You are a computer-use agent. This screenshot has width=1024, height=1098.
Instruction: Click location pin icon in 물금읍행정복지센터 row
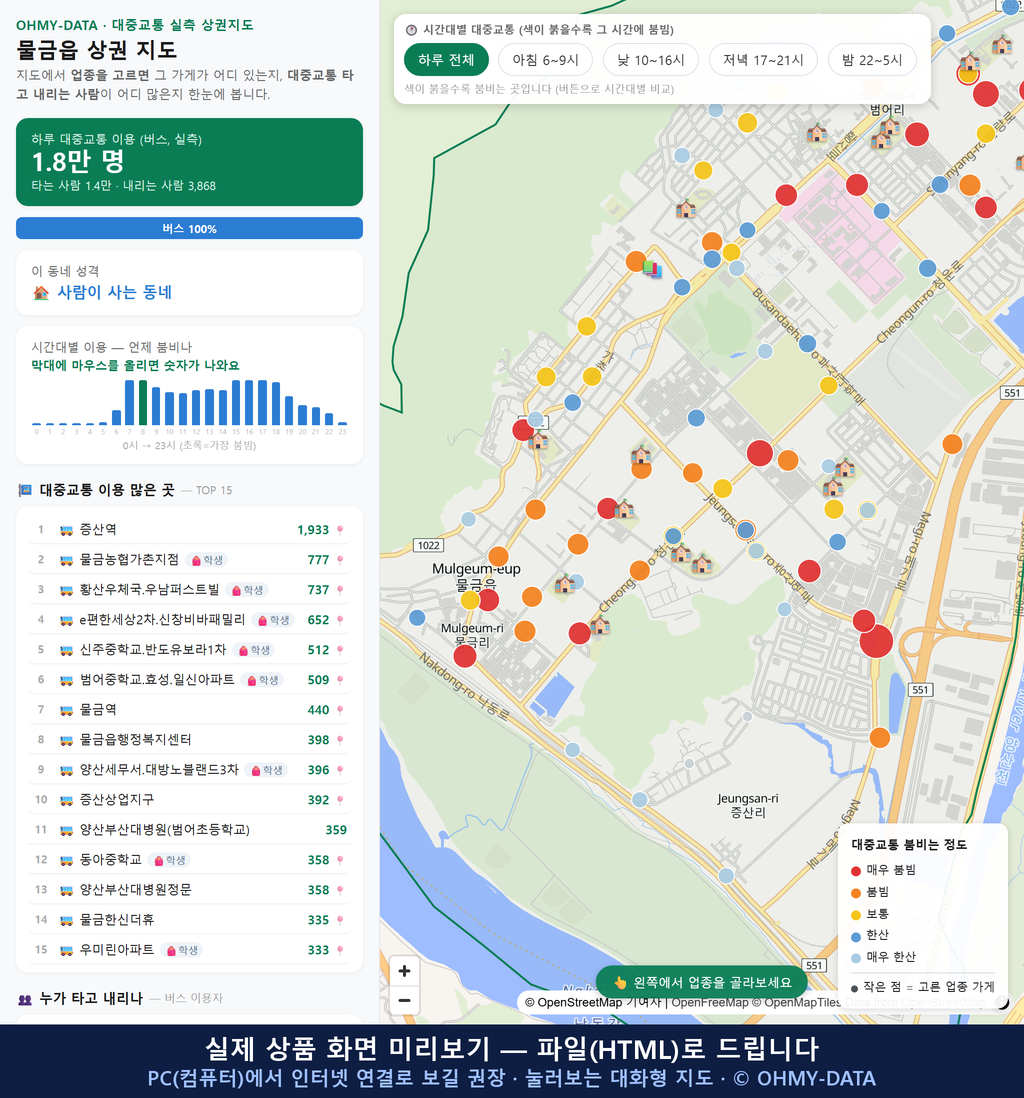[340, 740]
